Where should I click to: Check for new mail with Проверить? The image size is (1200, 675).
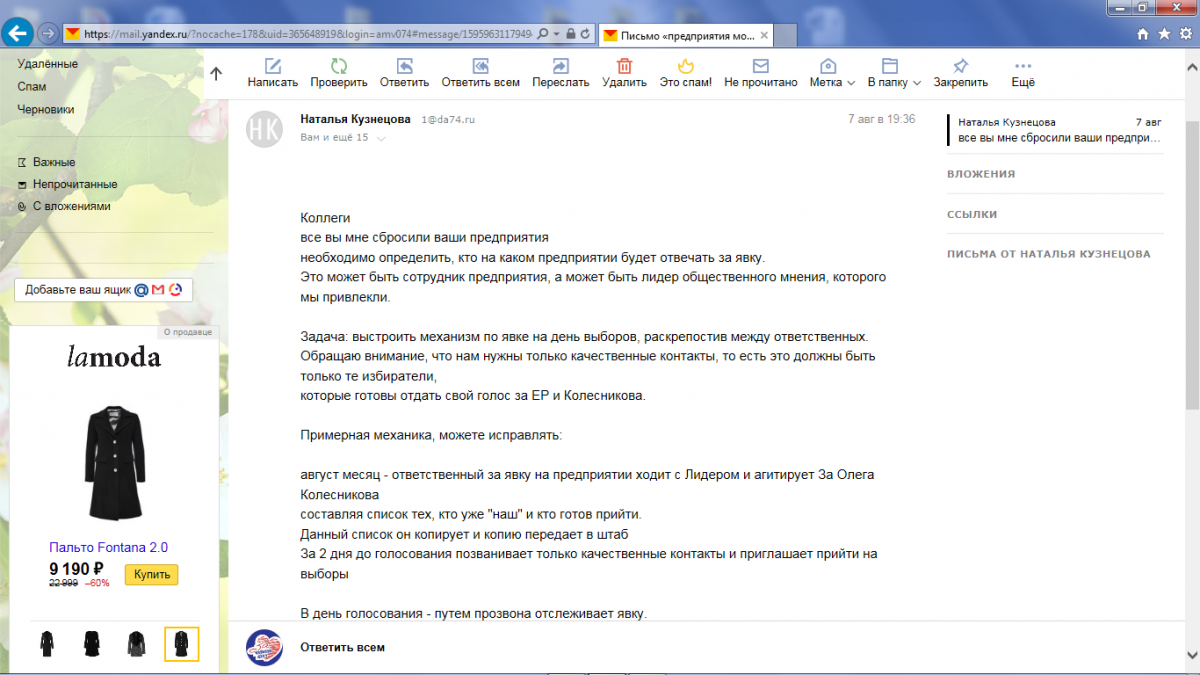pos(339,73)
